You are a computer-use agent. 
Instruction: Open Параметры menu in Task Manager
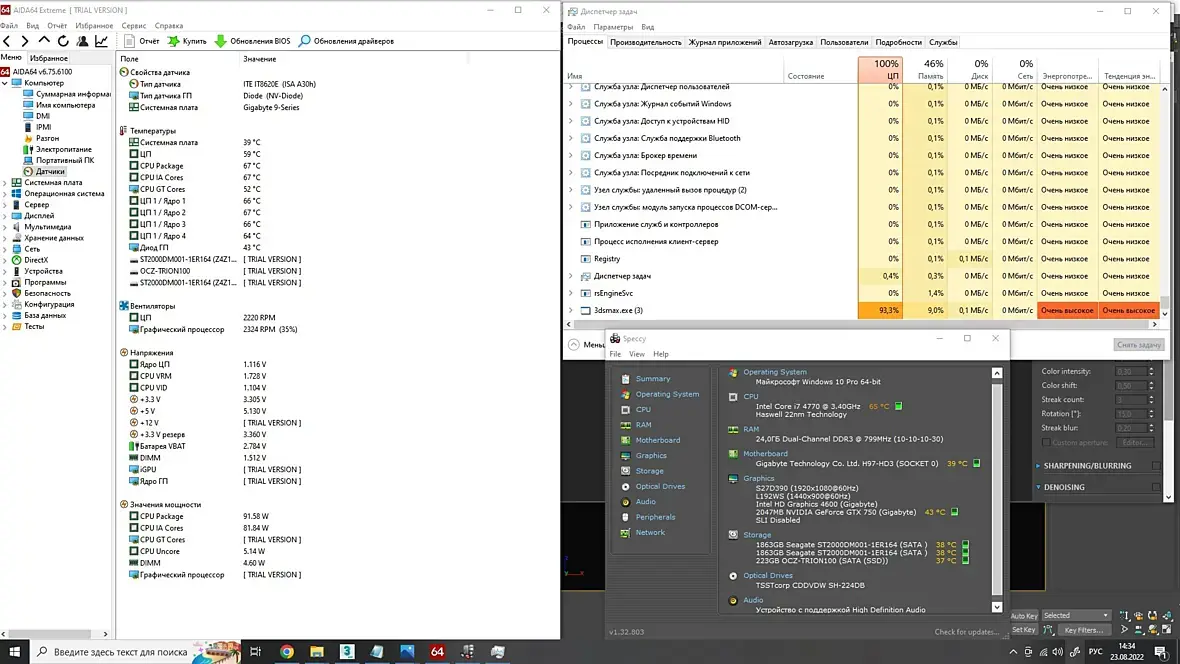click(613, 27)
